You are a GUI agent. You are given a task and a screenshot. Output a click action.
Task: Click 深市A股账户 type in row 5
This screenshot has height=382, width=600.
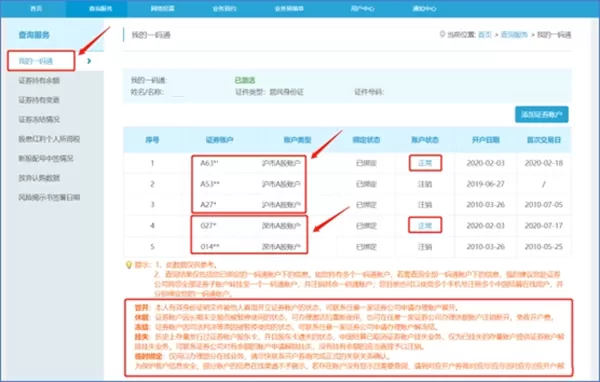click(x=281, y=247)
